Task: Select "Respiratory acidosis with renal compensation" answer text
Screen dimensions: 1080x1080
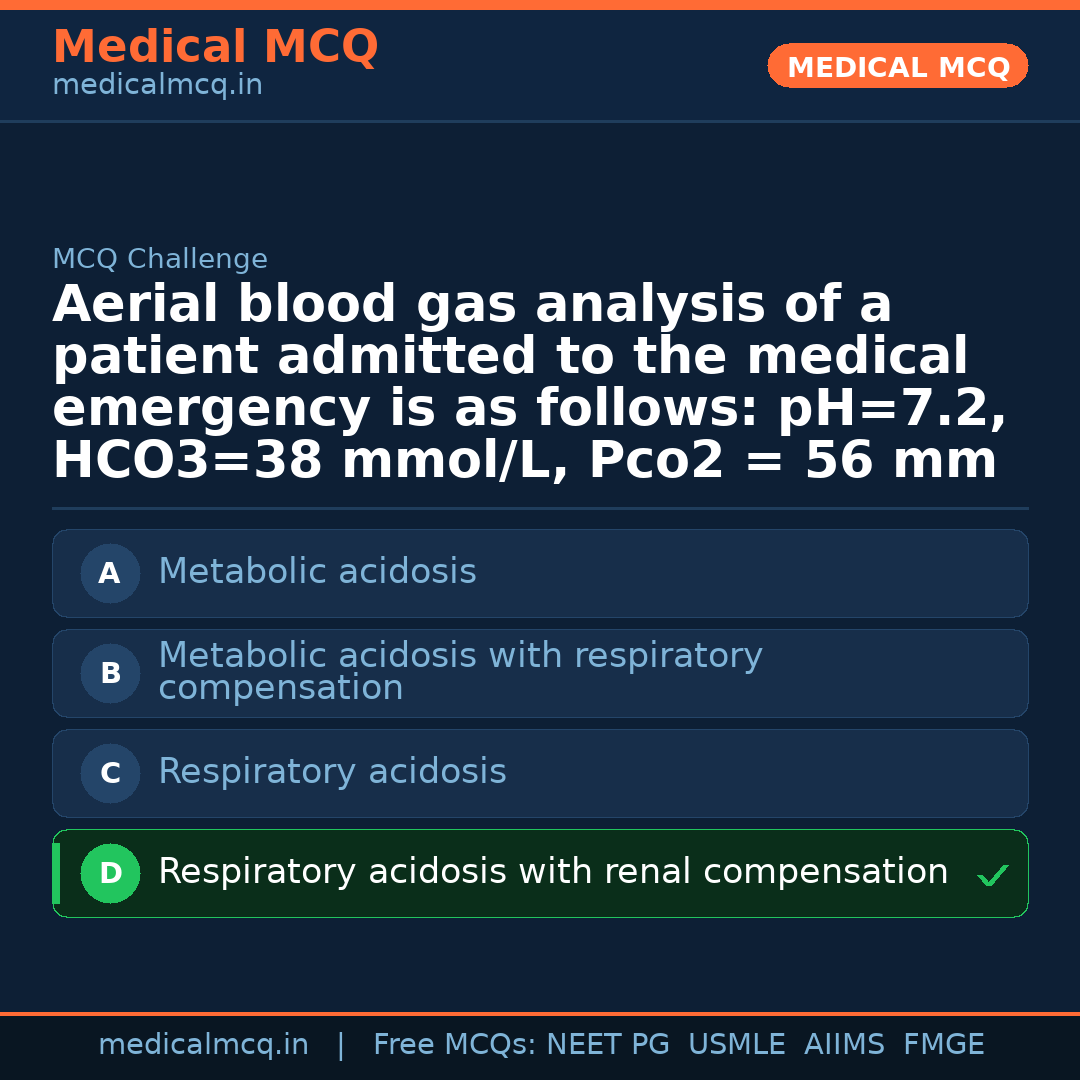Action: click(x=553, y=872)
